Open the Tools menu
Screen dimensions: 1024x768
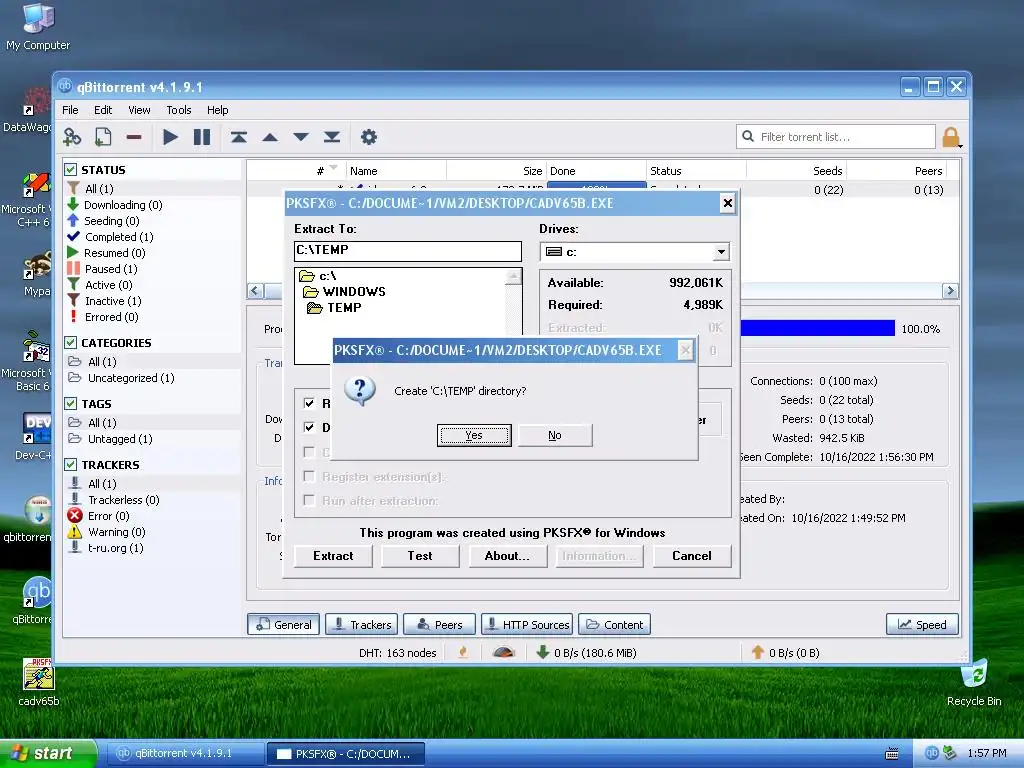tap(178, 110)
